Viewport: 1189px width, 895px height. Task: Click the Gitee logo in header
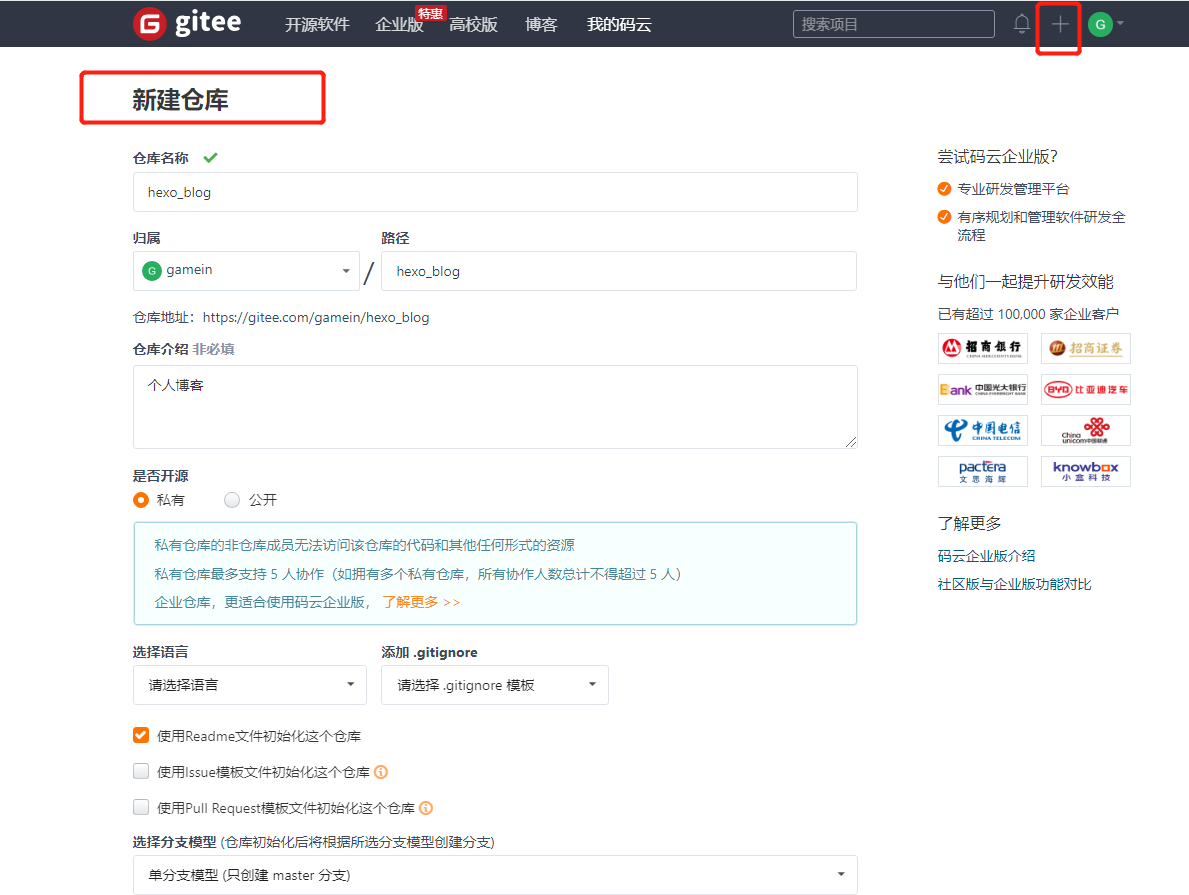click(x=187, y=24)
